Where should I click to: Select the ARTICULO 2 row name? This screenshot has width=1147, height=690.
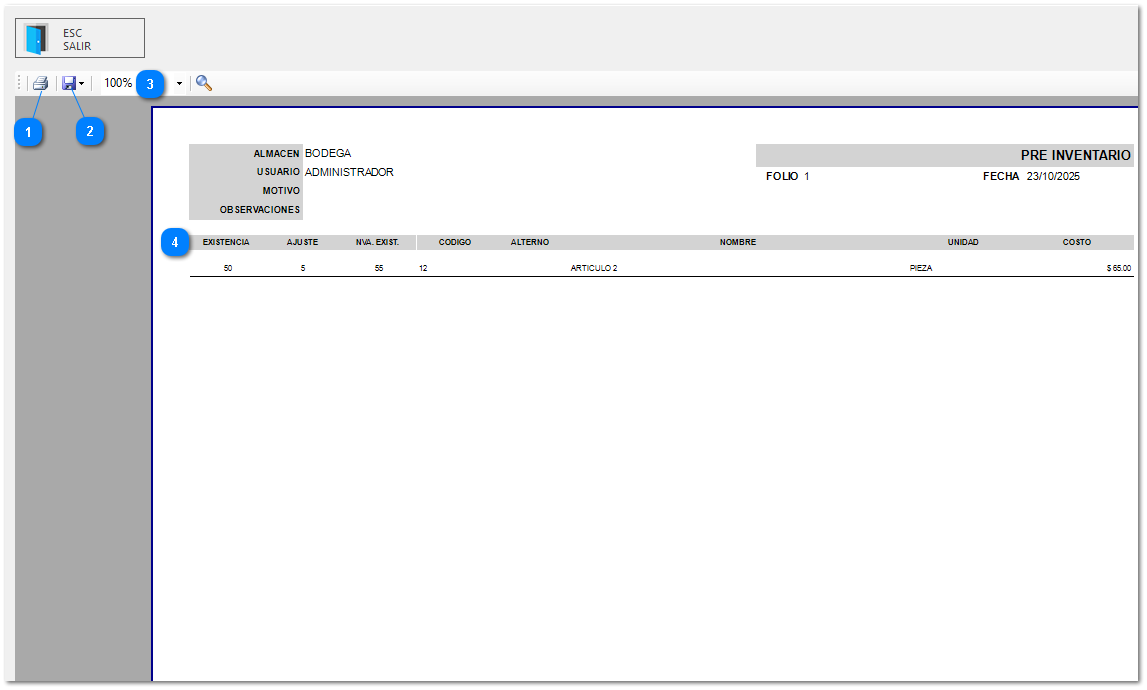click(x=594, y=269)
